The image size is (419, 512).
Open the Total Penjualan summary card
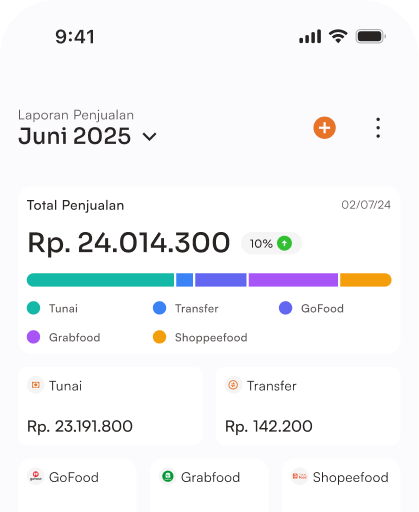click(209, 270)
